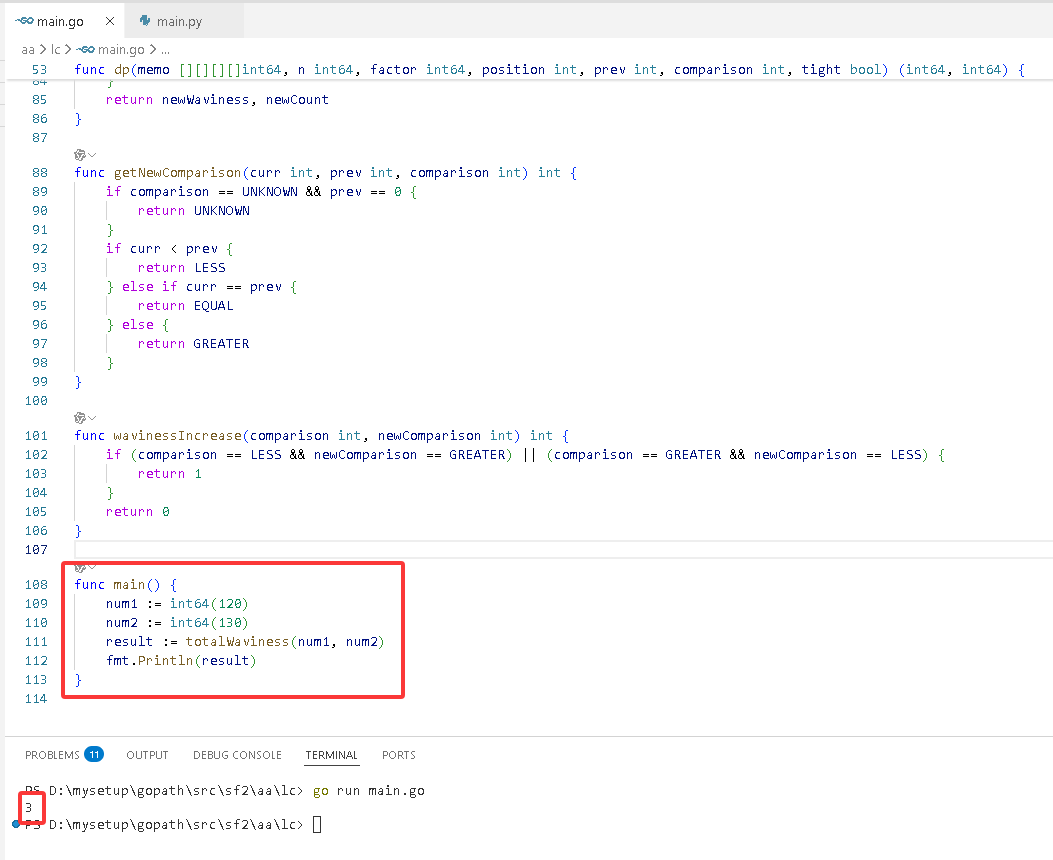The image size is (1053, 860).
Task: Click 'return GREATER' on line 97
Action: click(x=193, y=344)
